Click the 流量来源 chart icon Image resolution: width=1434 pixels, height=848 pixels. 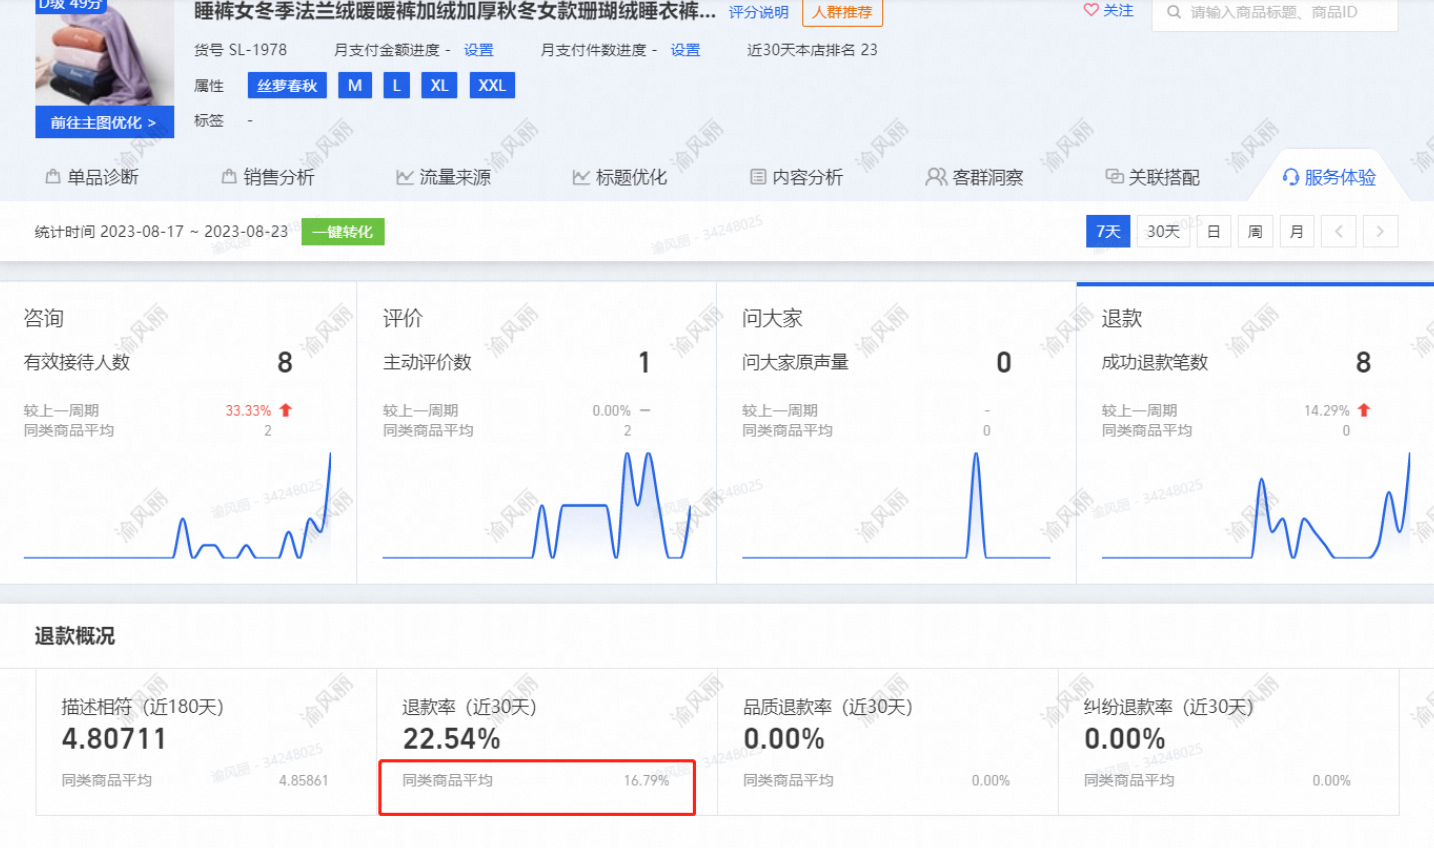[405, 177]
